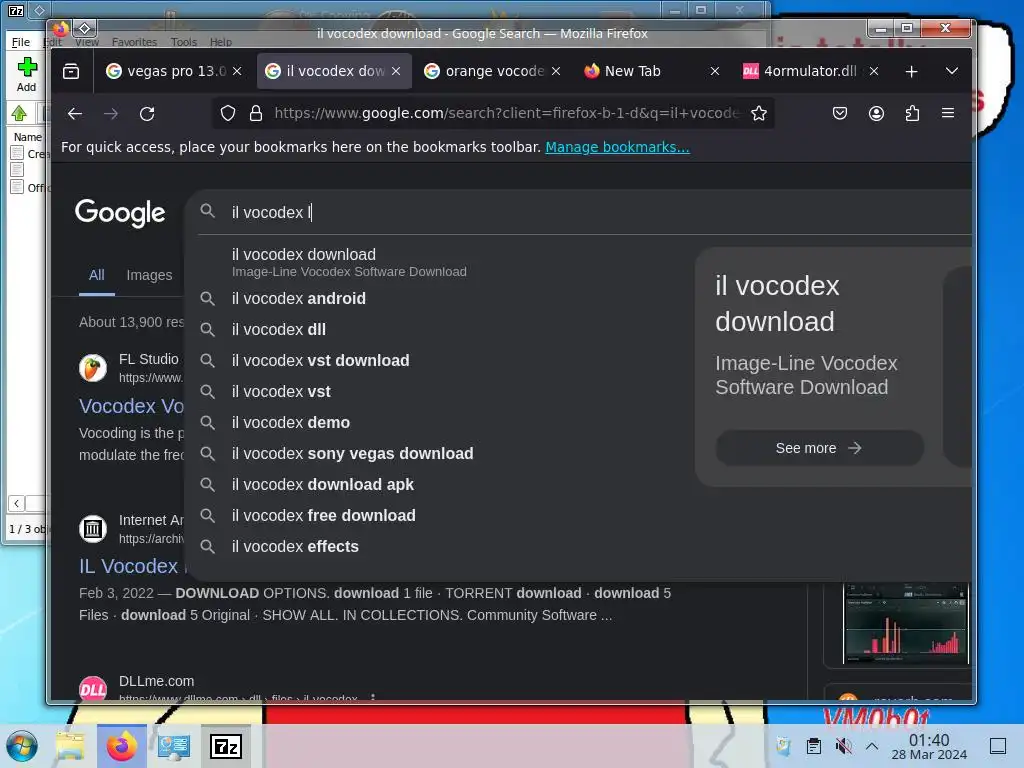Image resolution: width=1024 pixels, height=768 pixels.
Task: Close the New Tab tab
Action: [x=715, y=71]
